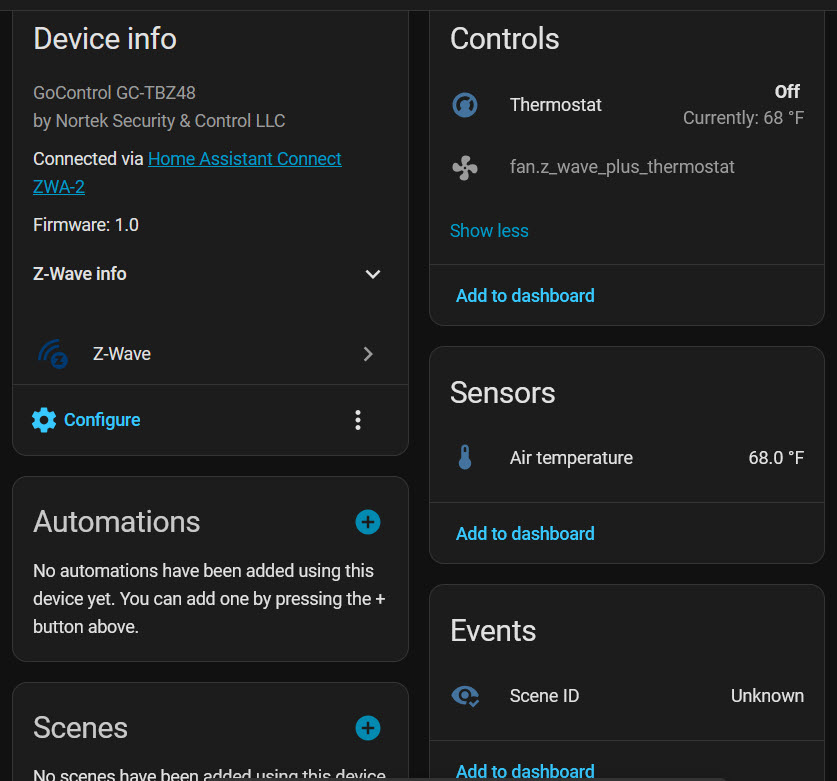
Task: Open the Air temperature 68.0 °F reading
Action: [x=775, y=458]
